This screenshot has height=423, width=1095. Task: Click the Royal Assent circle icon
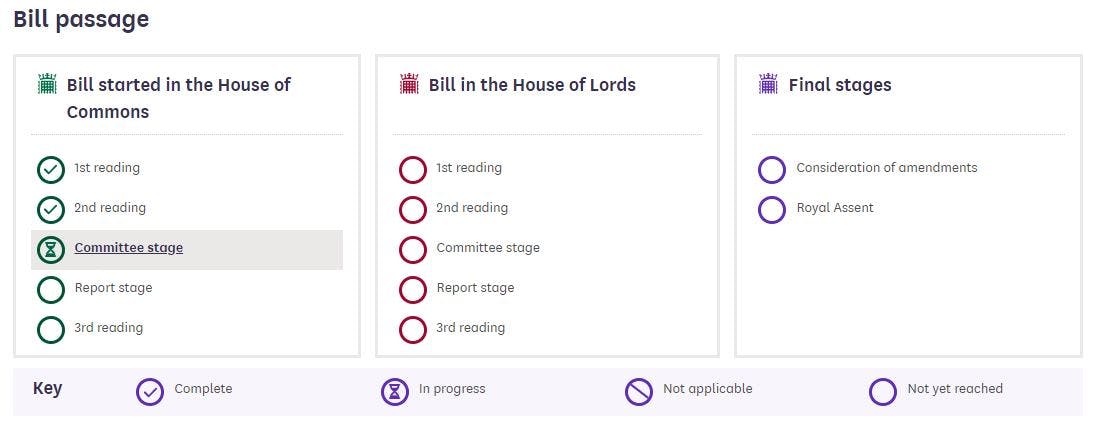(x=772, y=210)
